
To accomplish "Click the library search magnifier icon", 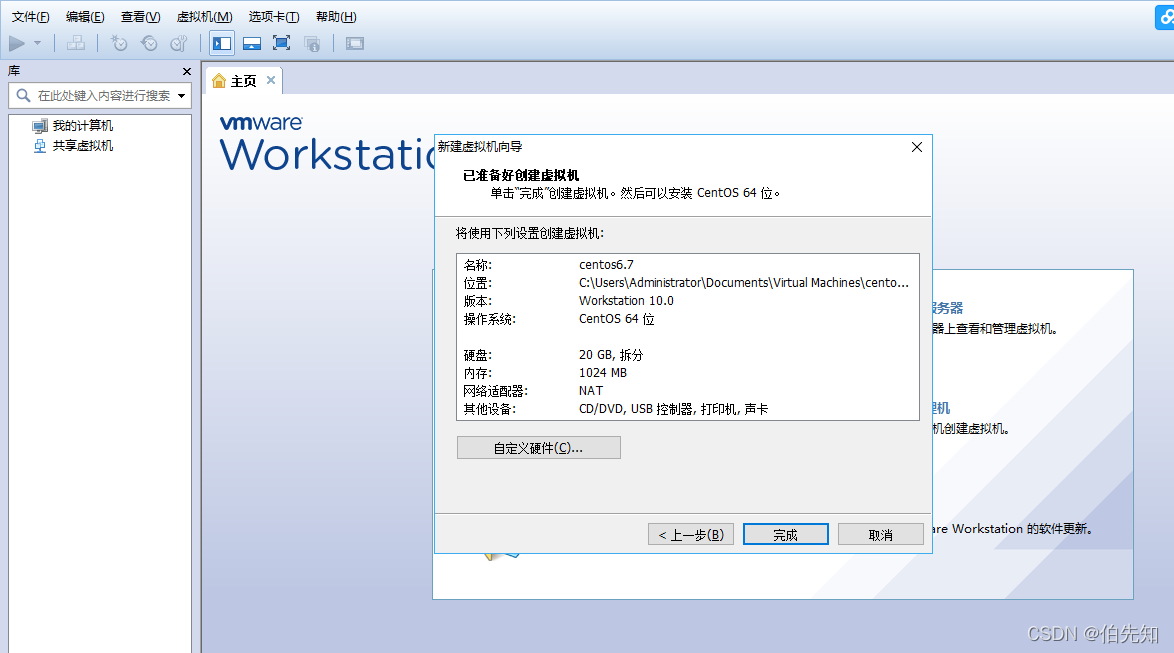I will (23, 95).
